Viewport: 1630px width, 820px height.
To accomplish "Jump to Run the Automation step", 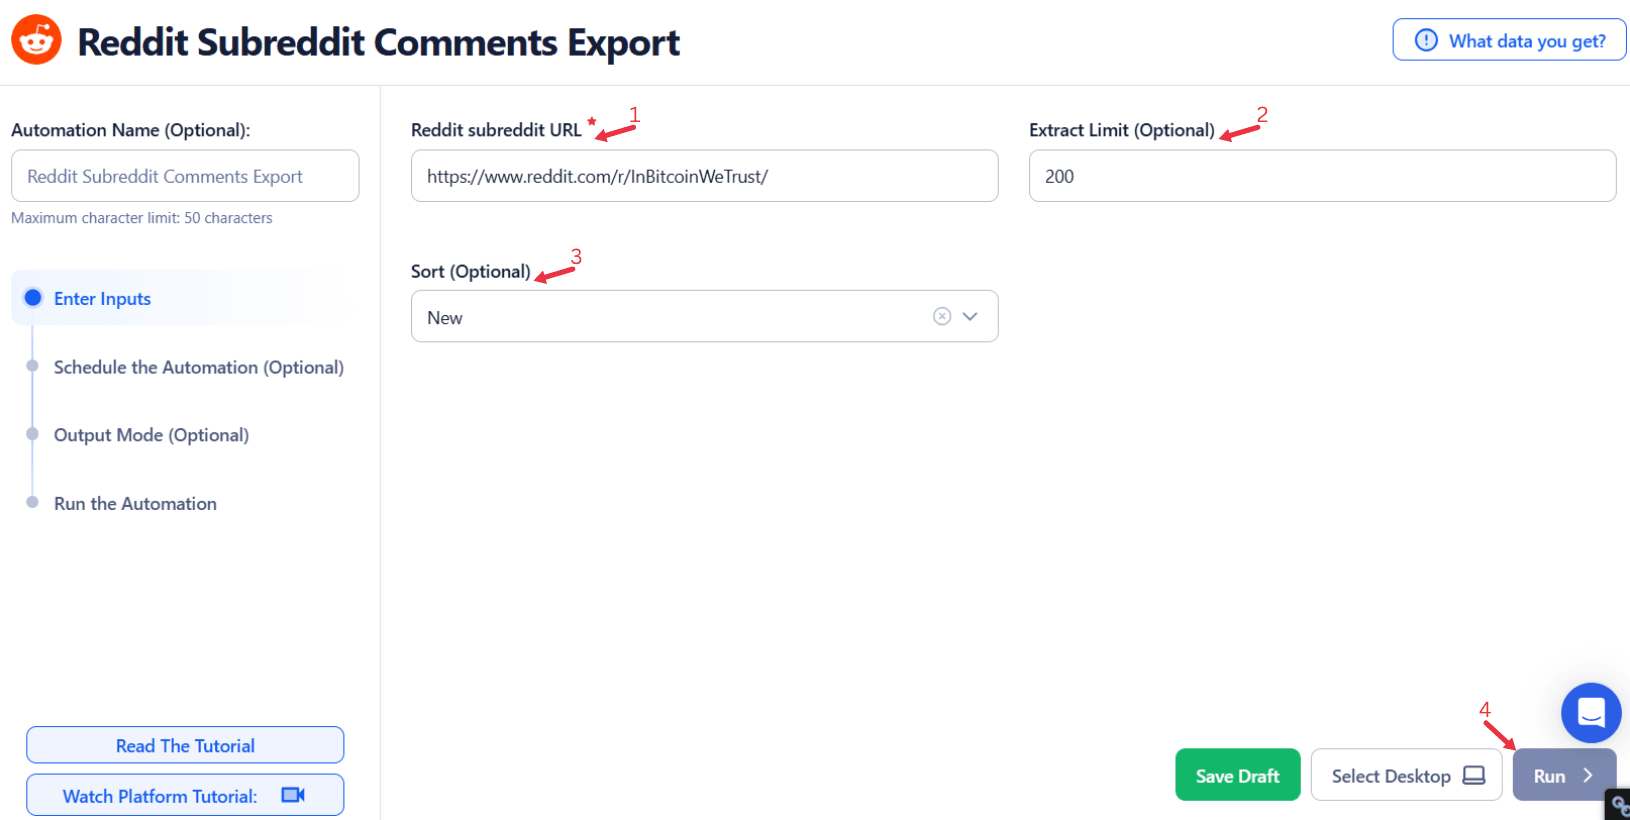I will pyautogui.click(x=135, y=503).
